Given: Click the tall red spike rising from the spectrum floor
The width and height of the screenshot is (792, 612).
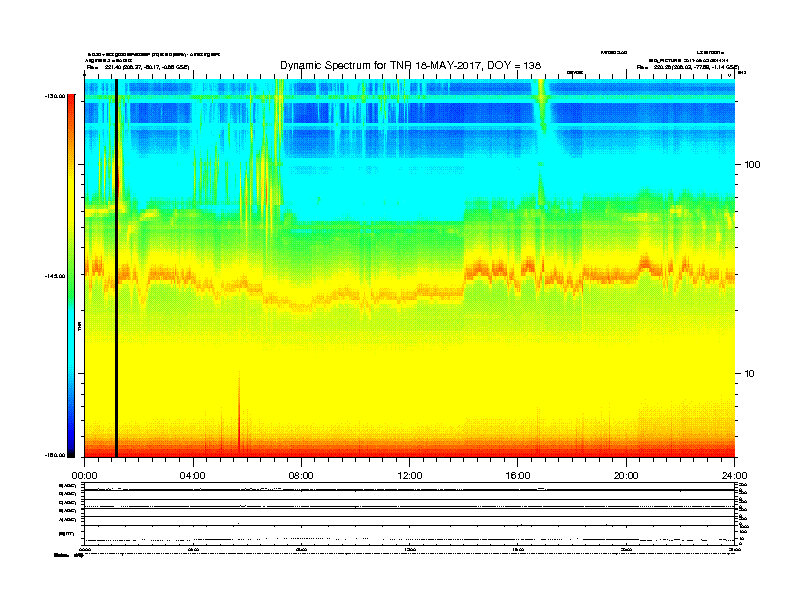Looking at the screenshot, I should (239, 414).
